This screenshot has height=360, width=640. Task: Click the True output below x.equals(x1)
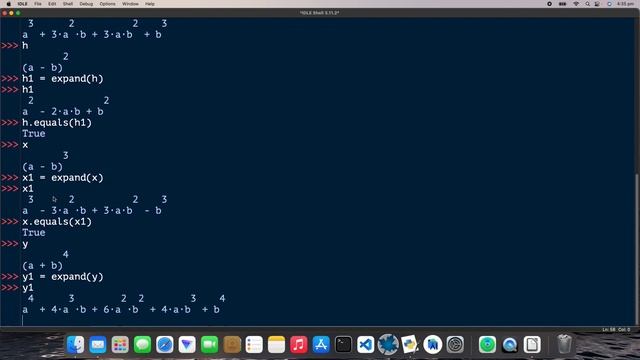pos(34,233)
